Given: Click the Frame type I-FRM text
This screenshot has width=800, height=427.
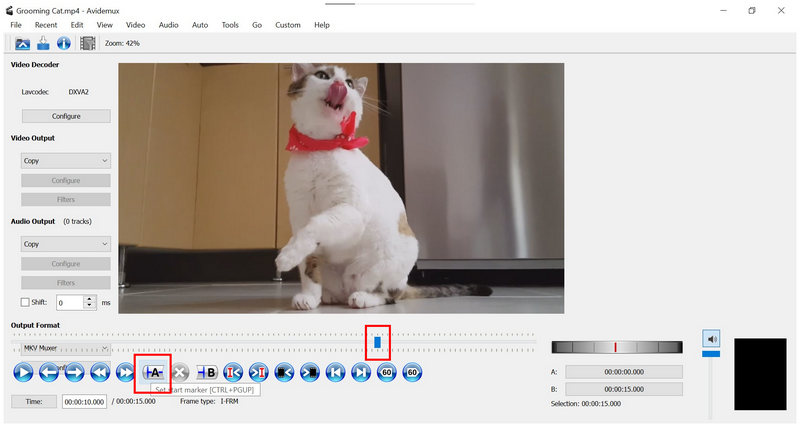Looking at the screenshot, I should click(209, 401).
